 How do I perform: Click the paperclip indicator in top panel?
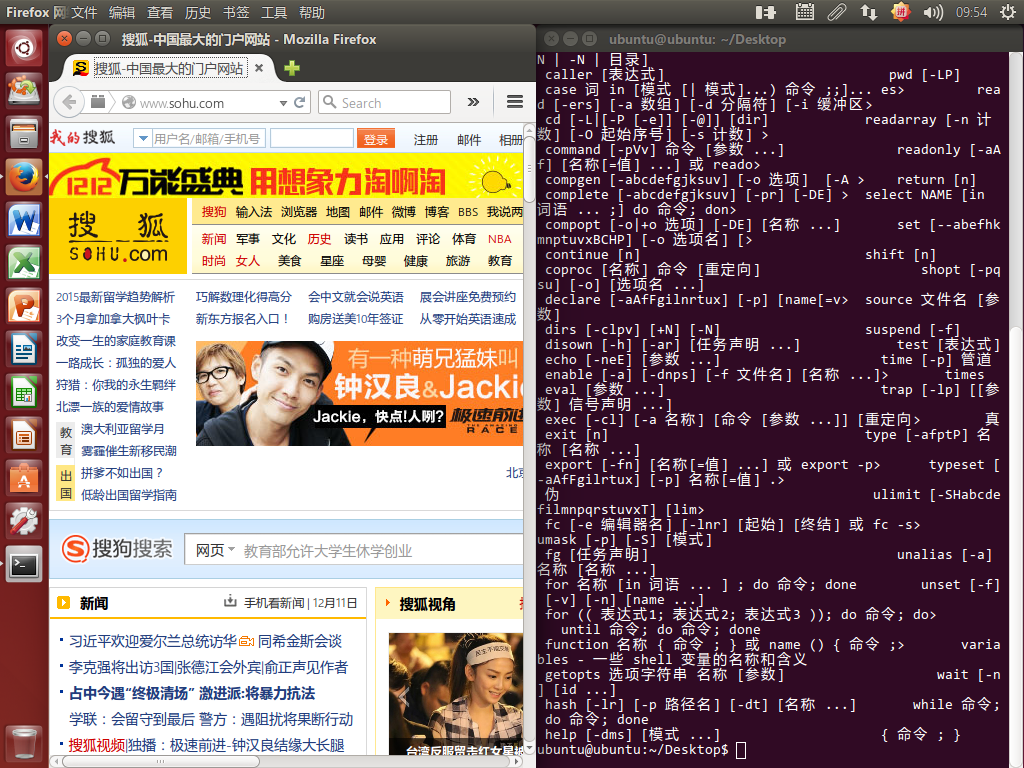pos(837,12)
